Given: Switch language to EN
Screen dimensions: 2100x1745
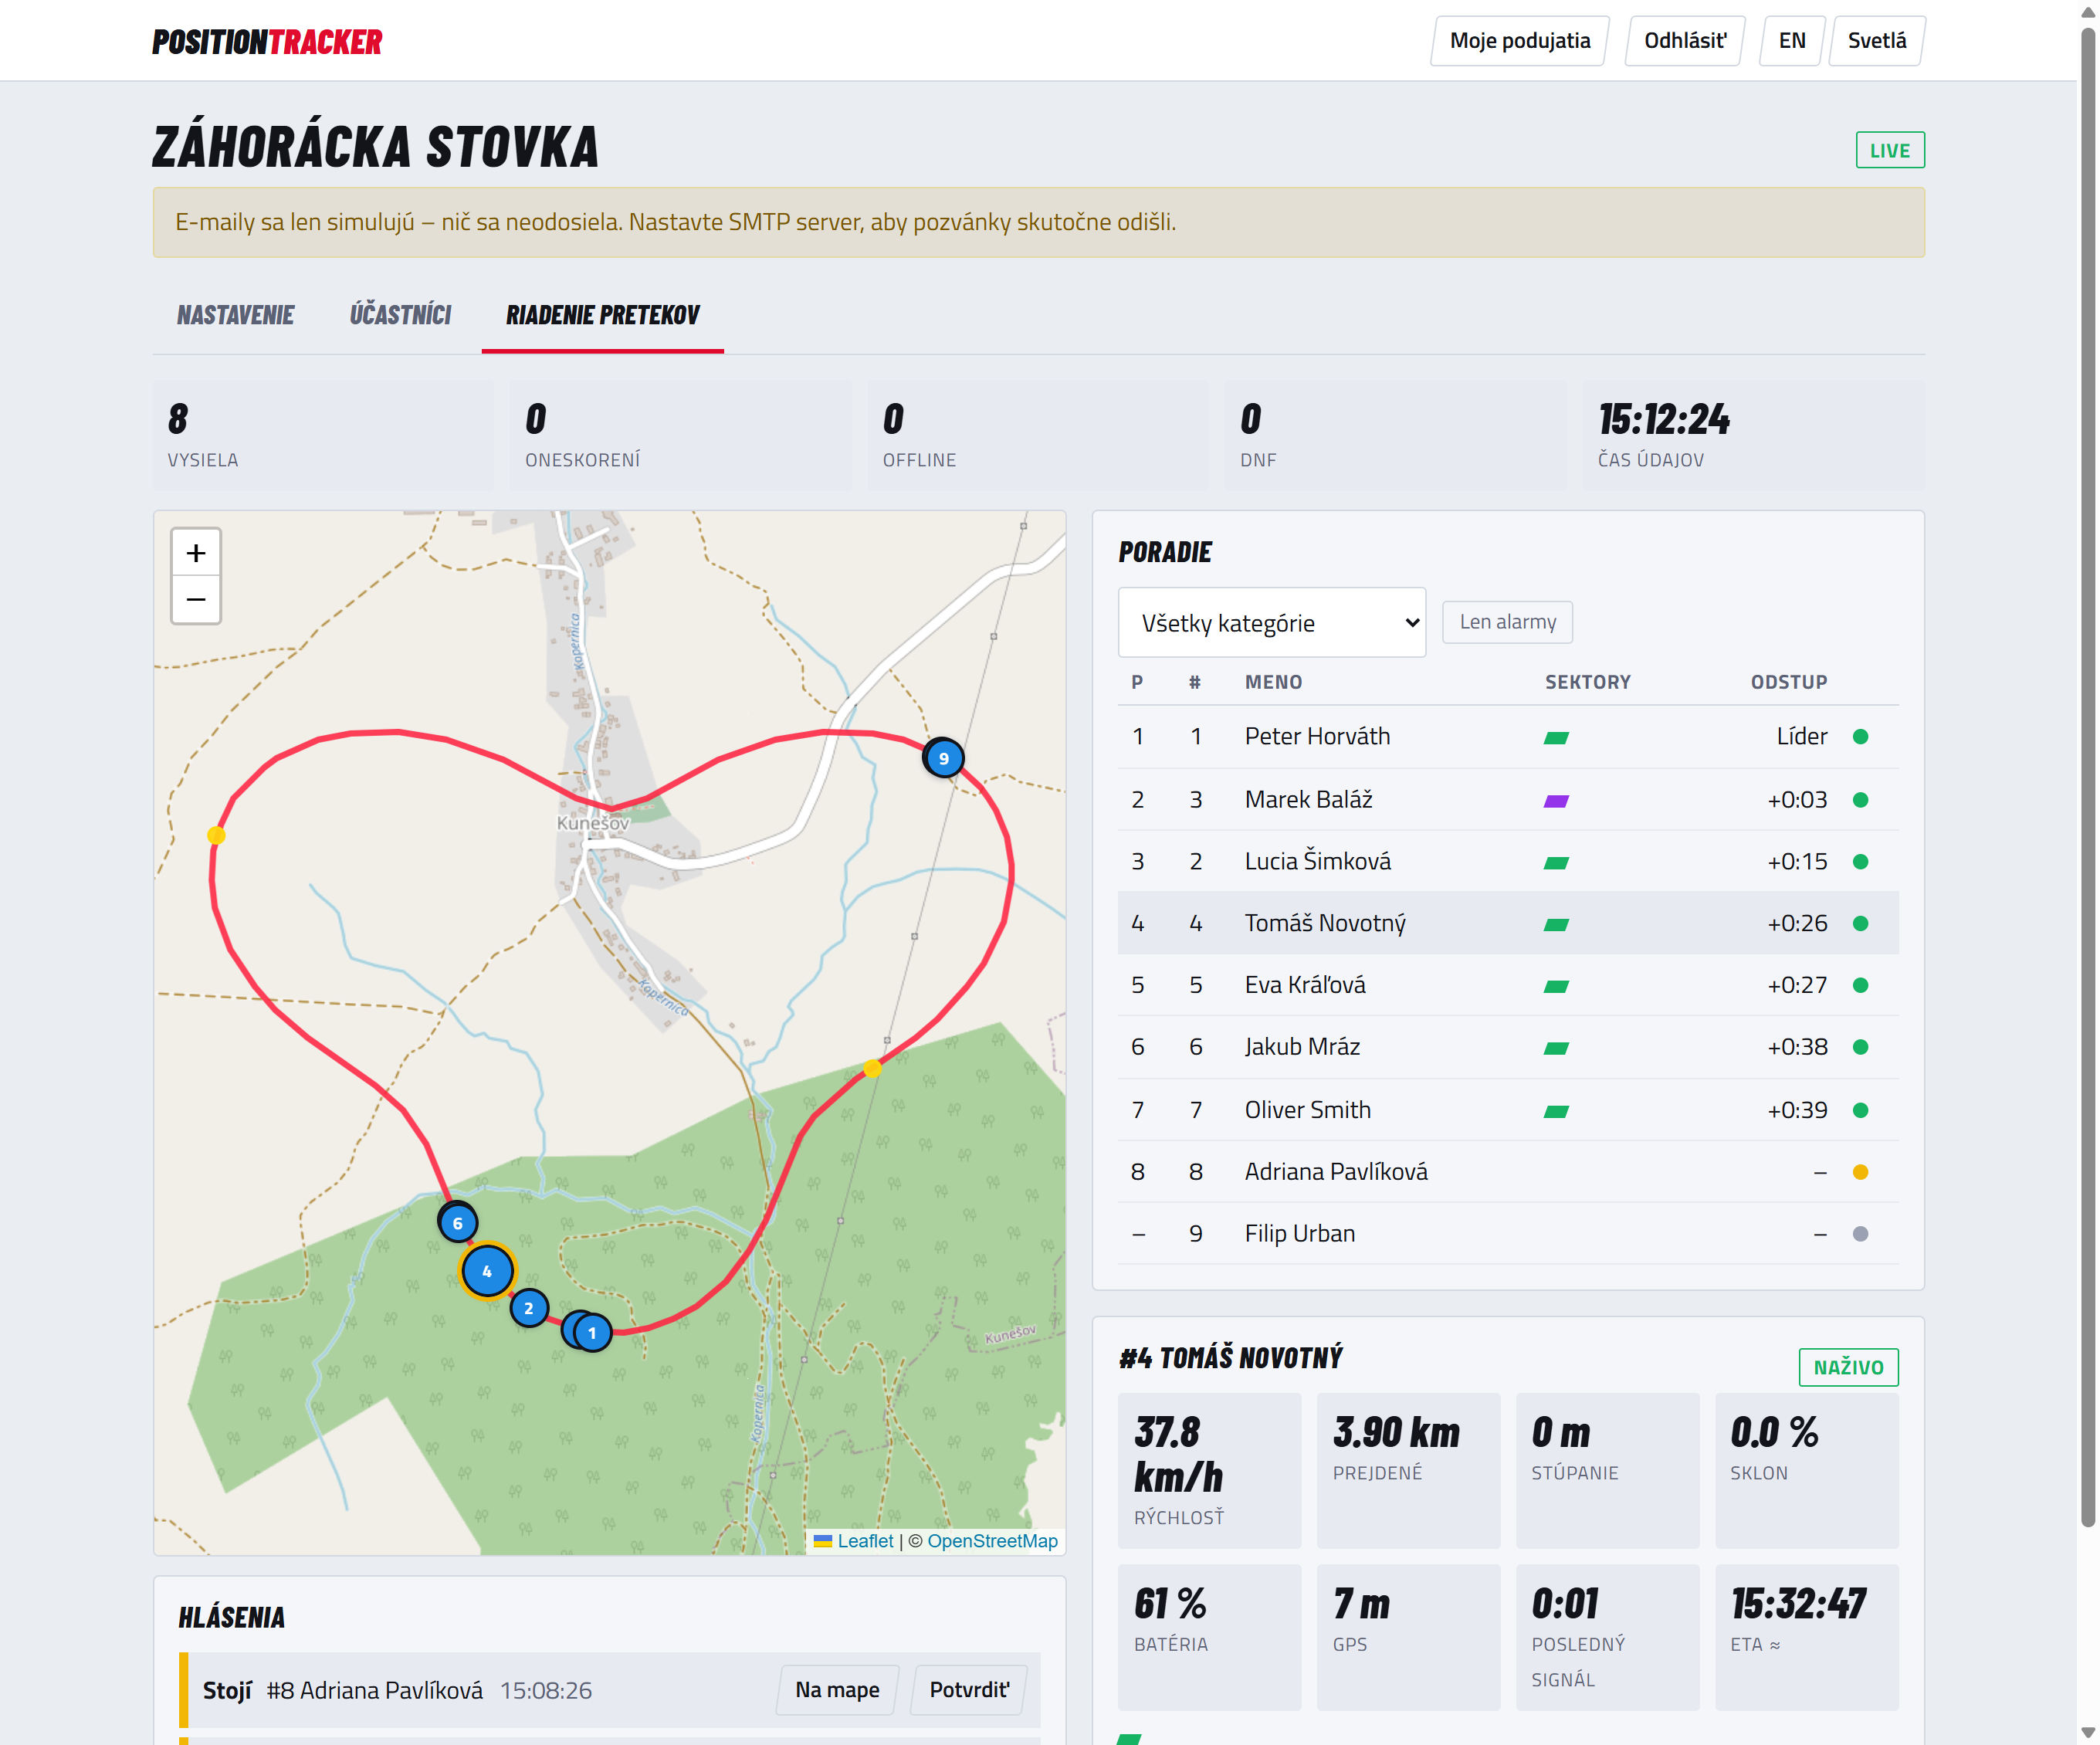Looking at the screenshot, I should click(1791, 41).
